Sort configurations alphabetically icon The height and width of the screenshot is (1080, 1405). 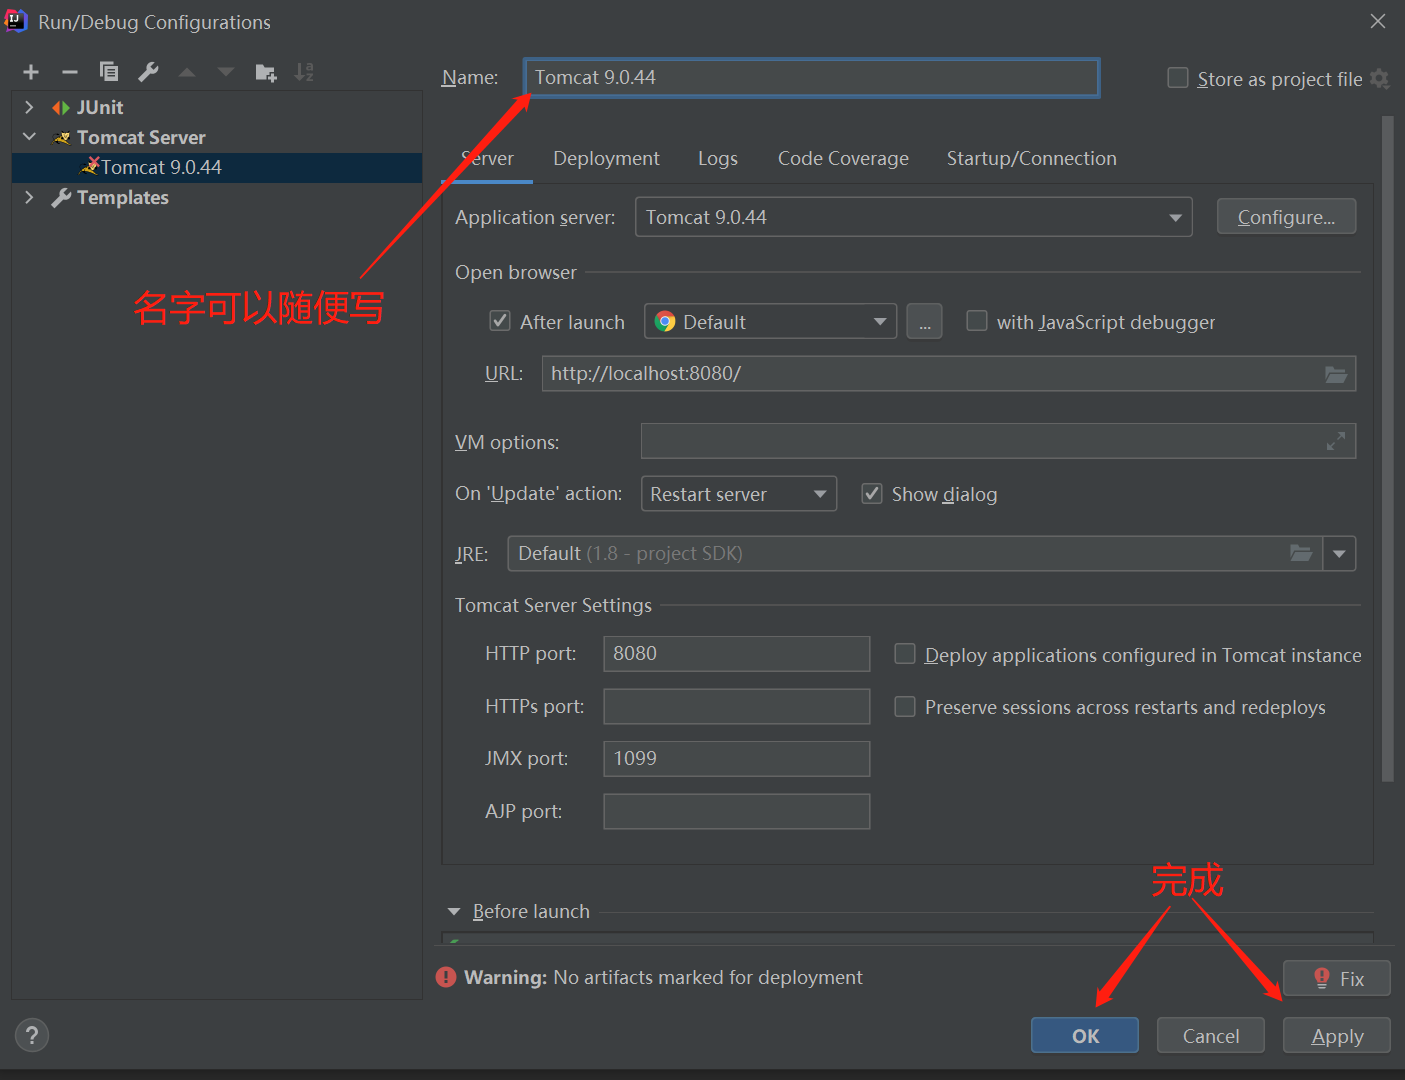pyautogui.click(x=304, y=72)
